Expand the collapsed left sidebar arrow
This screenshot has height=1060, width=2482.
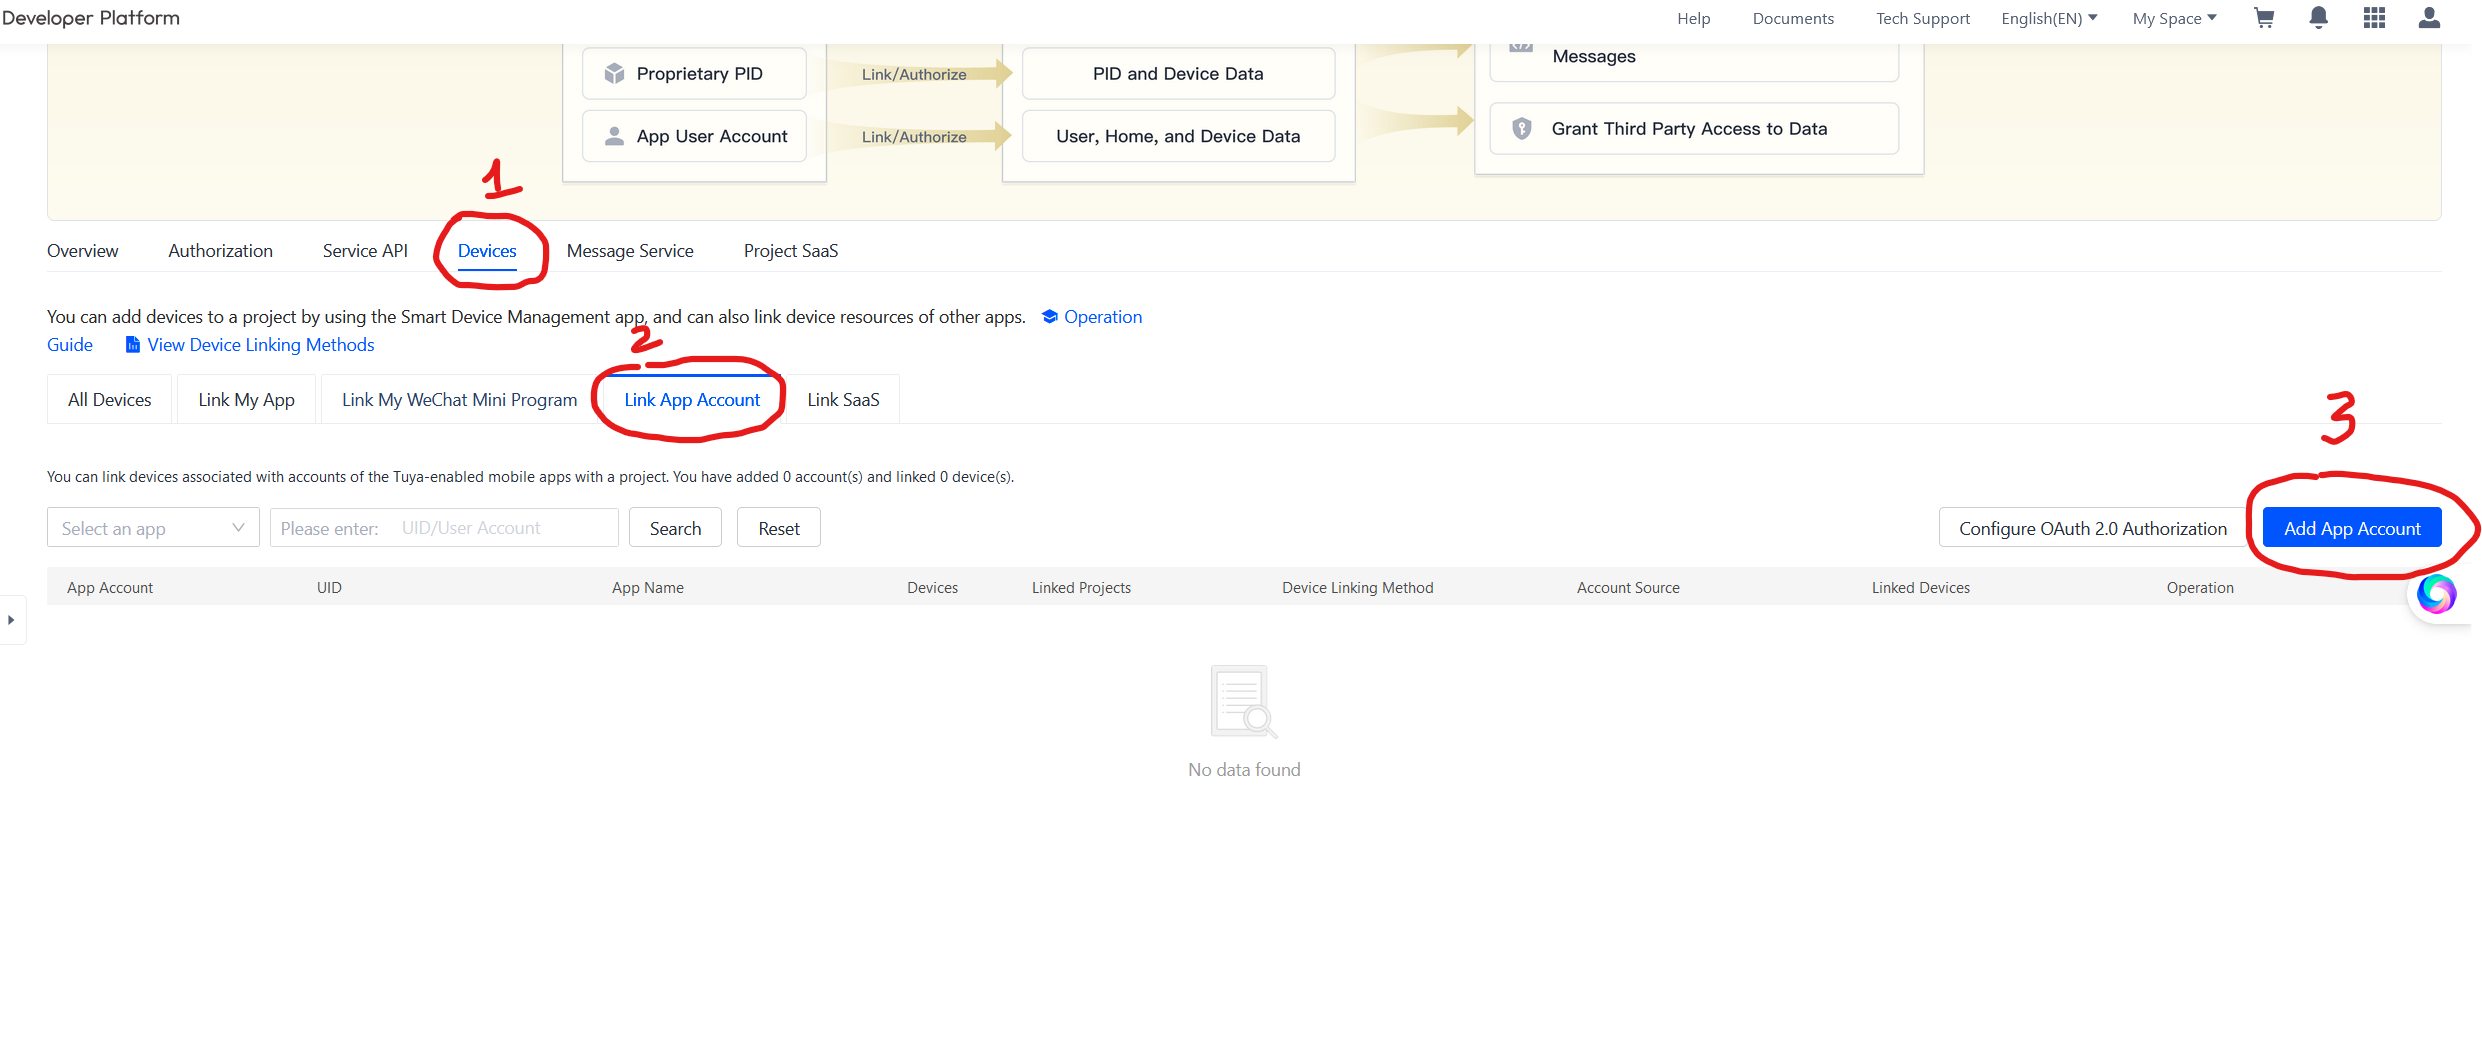coord(11,620)
